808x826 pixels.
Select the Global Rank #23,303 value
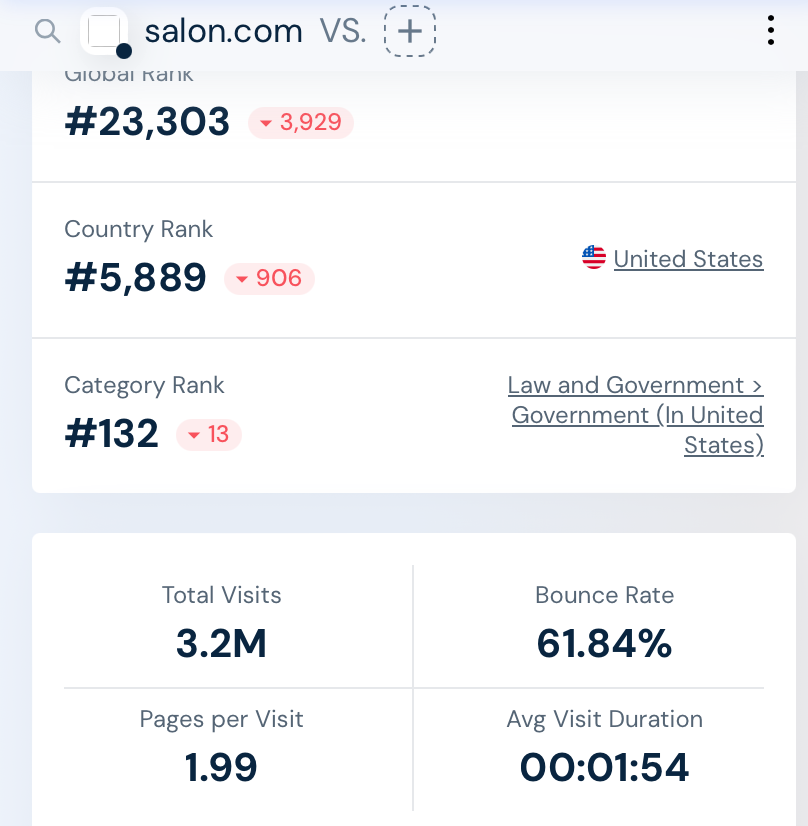147,122
